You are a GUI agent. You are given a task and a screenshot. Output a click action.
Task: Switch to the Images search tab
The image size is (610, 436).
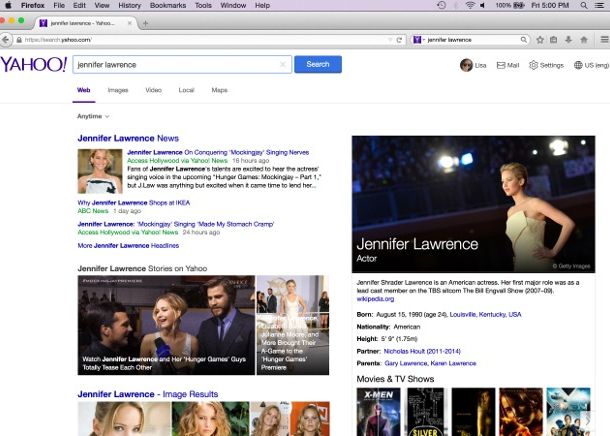(118, 90)
